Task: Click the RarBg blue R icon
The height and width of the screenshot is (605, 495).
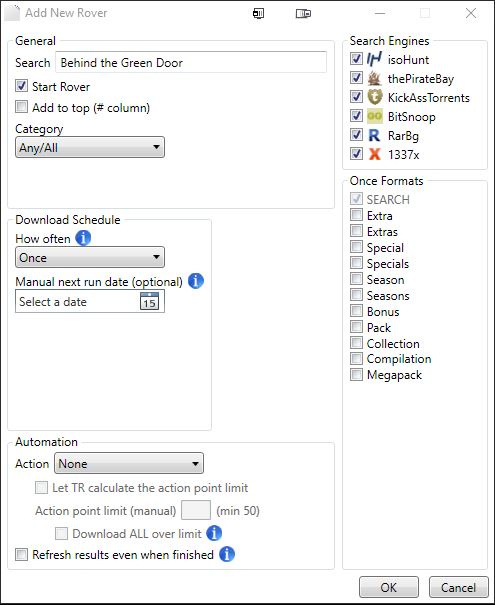Action: click(374, 135)
